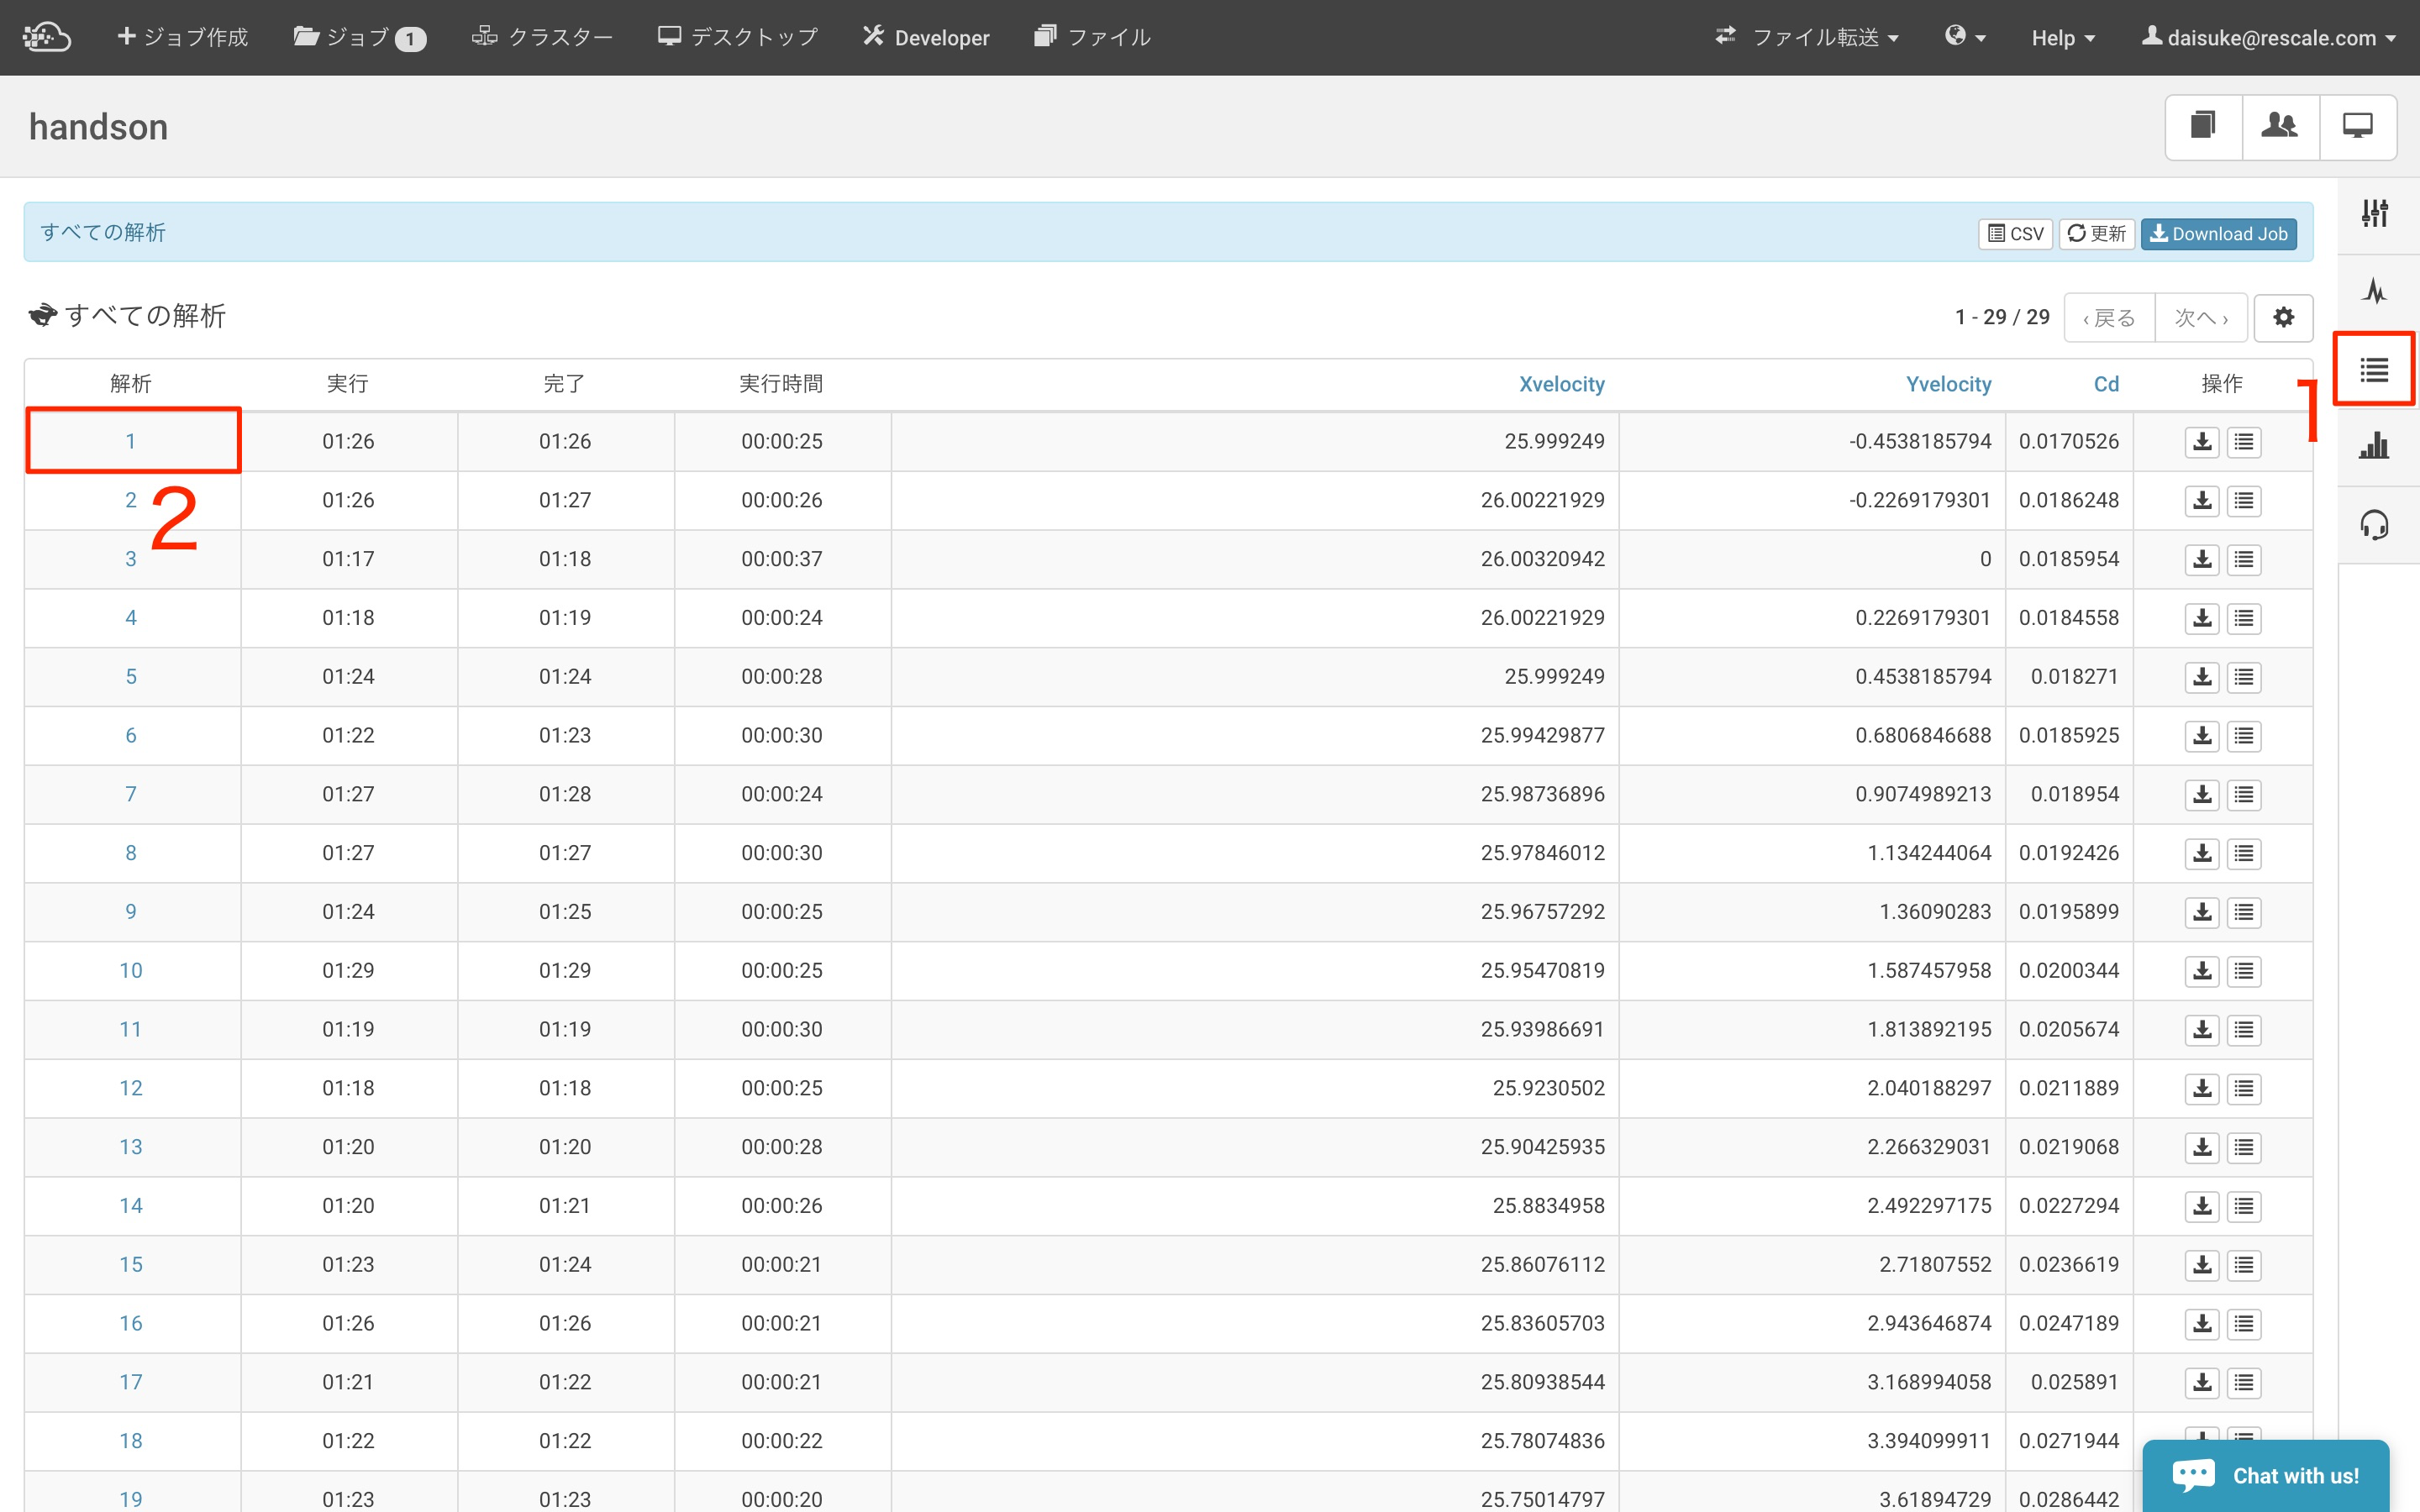Click the Download Job button
Image resolution: width=2420 pixels, height=1512 pixels.
point(2218,233)
